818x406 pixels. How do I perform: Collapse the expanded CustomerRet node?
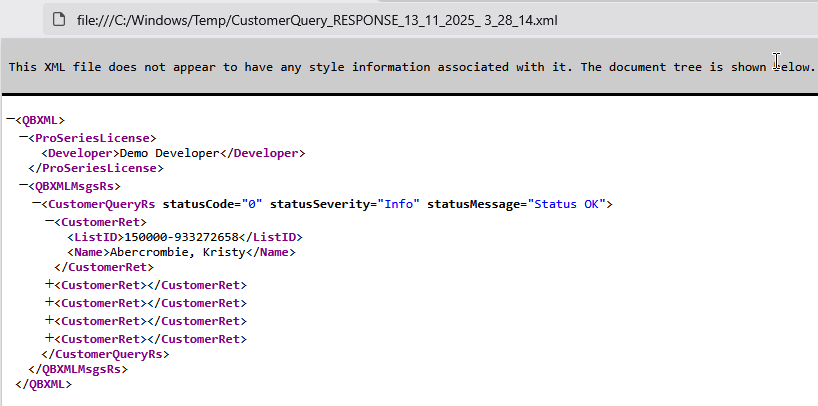click(x=49, y=220)
